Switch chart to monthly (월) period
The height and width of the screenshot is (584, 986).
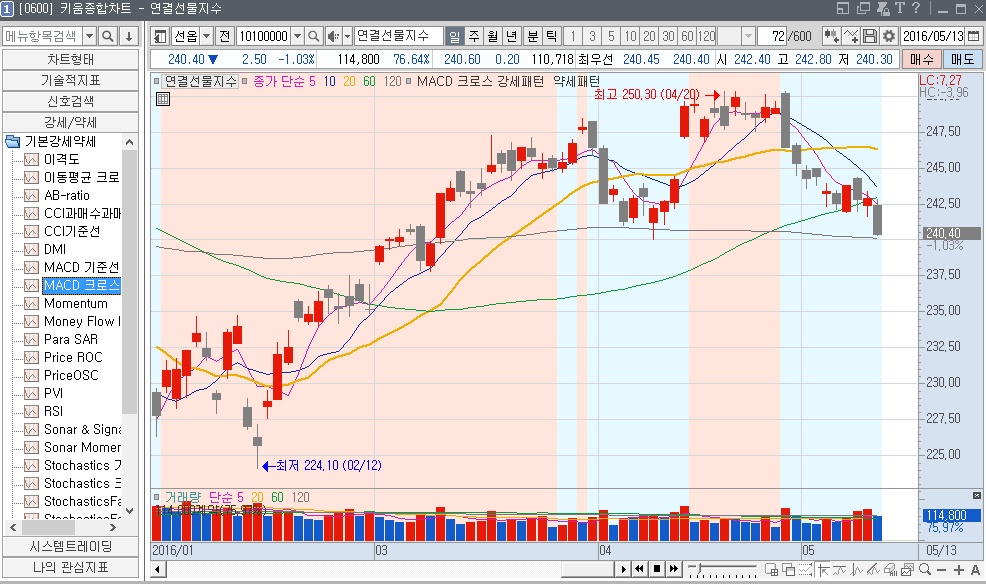pos(492,36)
